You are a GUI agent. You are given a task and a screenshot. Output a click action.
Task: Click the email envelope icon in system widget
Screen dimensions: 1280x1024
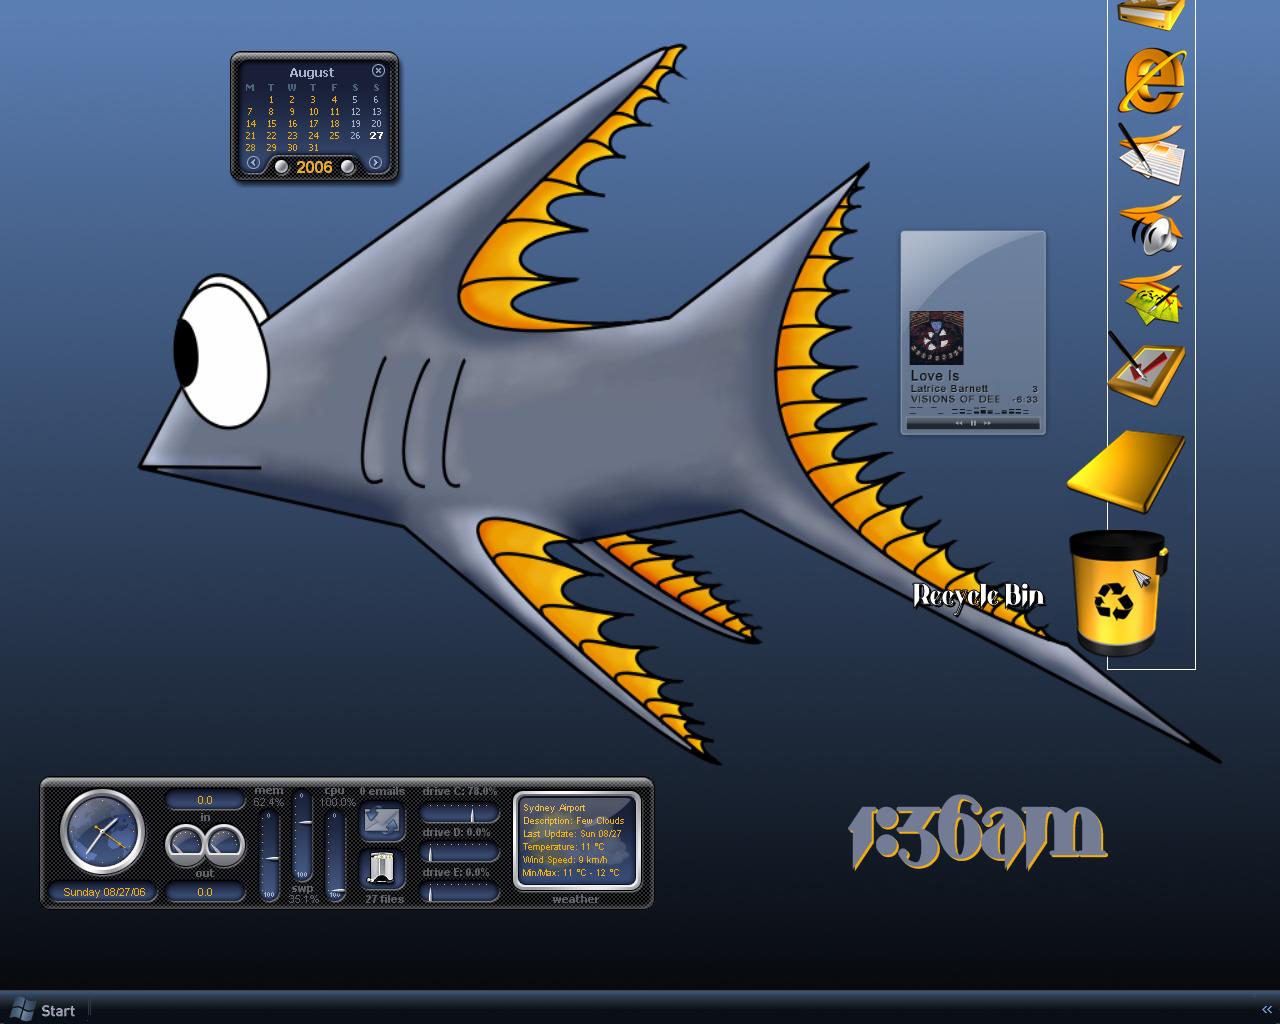coord(382,820)
